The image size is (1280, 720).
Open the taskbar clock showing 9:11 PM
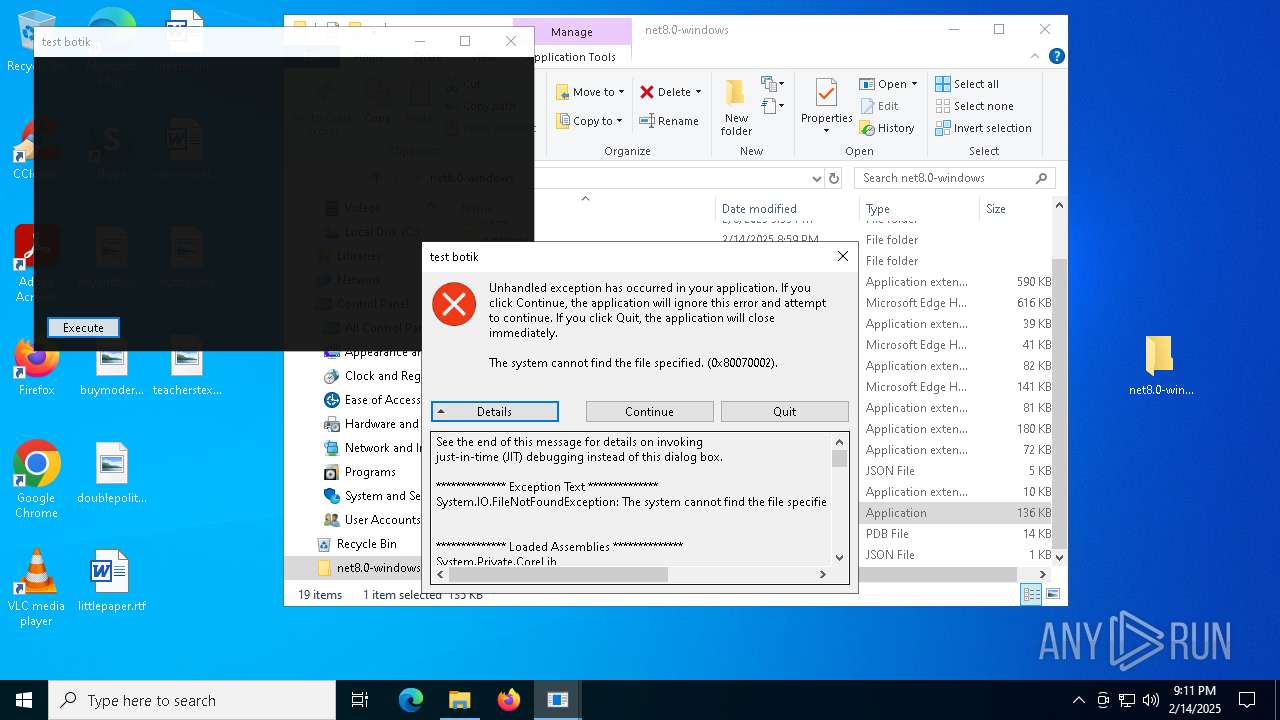[x=1195, y=700]
